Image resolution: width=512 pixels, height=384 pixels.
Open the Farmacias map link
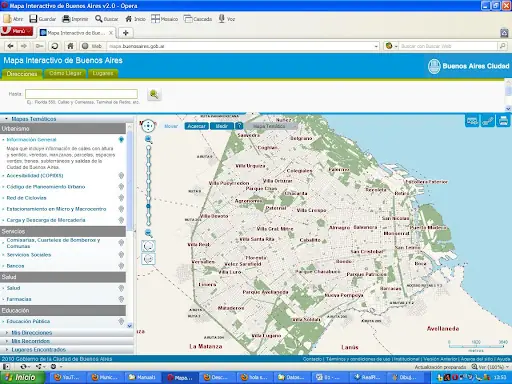[19, 299]
